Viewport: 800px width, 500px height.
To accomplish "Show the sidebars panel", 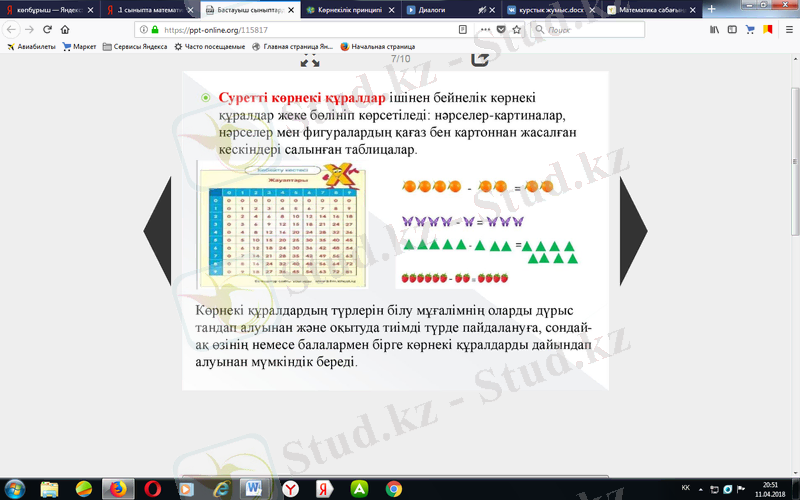I will coord(733,30).
